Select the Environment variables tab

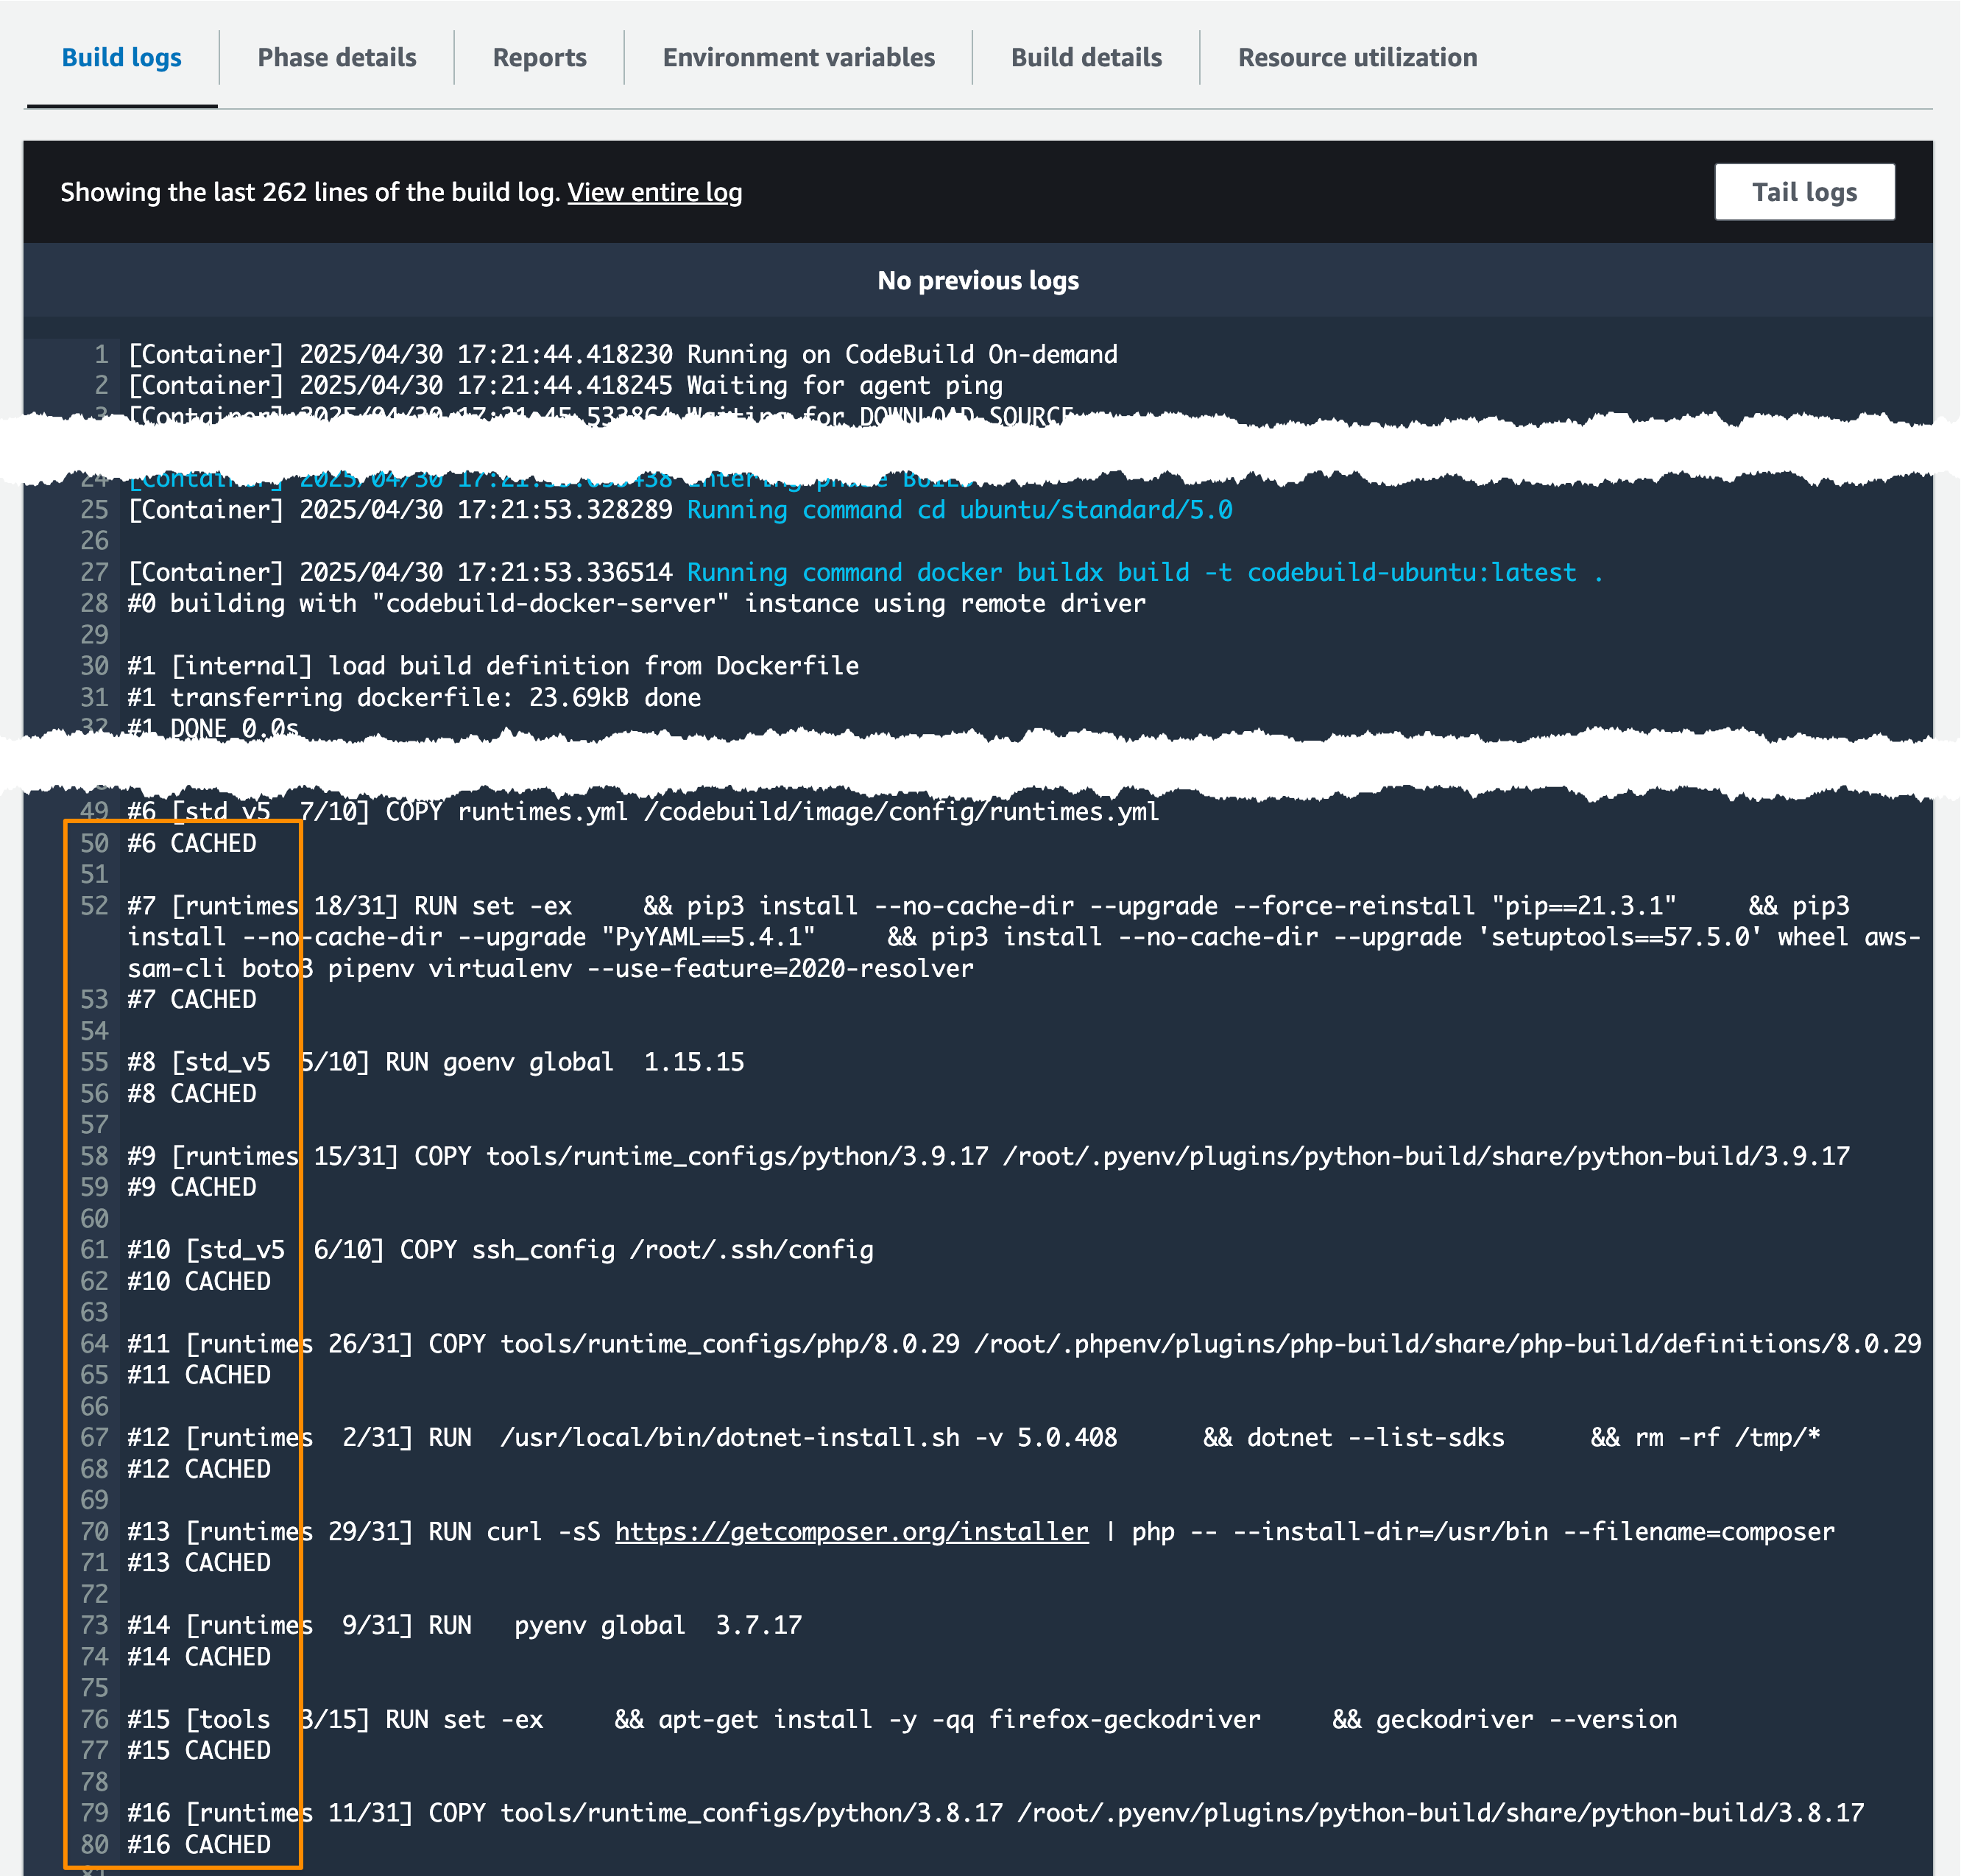798,58
